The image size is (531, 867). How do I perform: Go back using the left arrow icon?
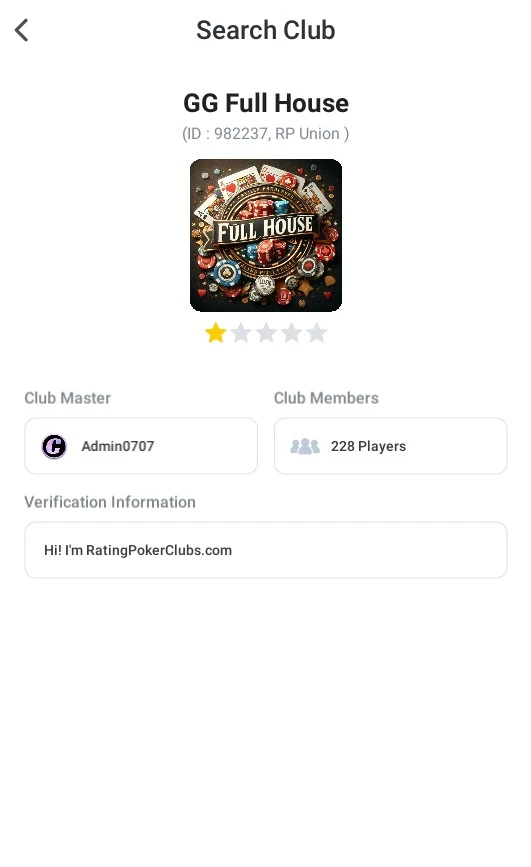coord(22,30)
